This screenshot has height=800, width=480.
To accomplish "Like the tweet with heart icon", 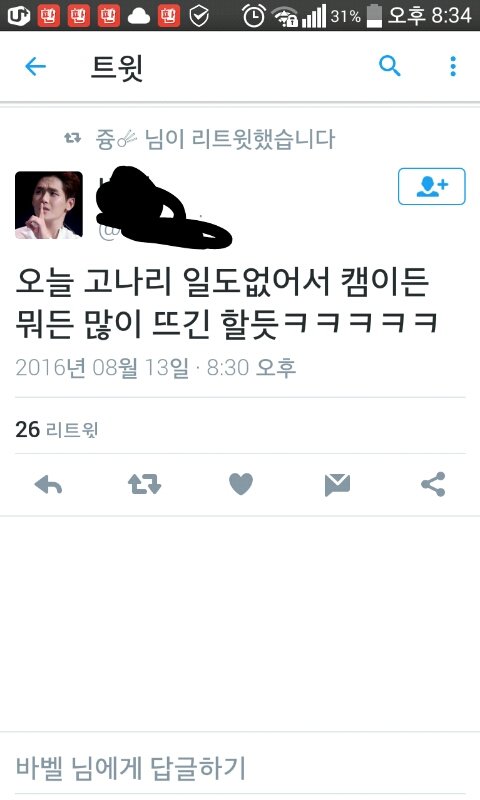I will 241,484.
